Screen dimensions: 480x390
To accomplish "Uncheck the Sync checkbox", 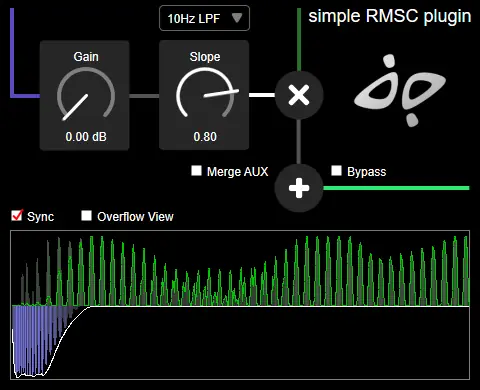I will coord(17,216).
